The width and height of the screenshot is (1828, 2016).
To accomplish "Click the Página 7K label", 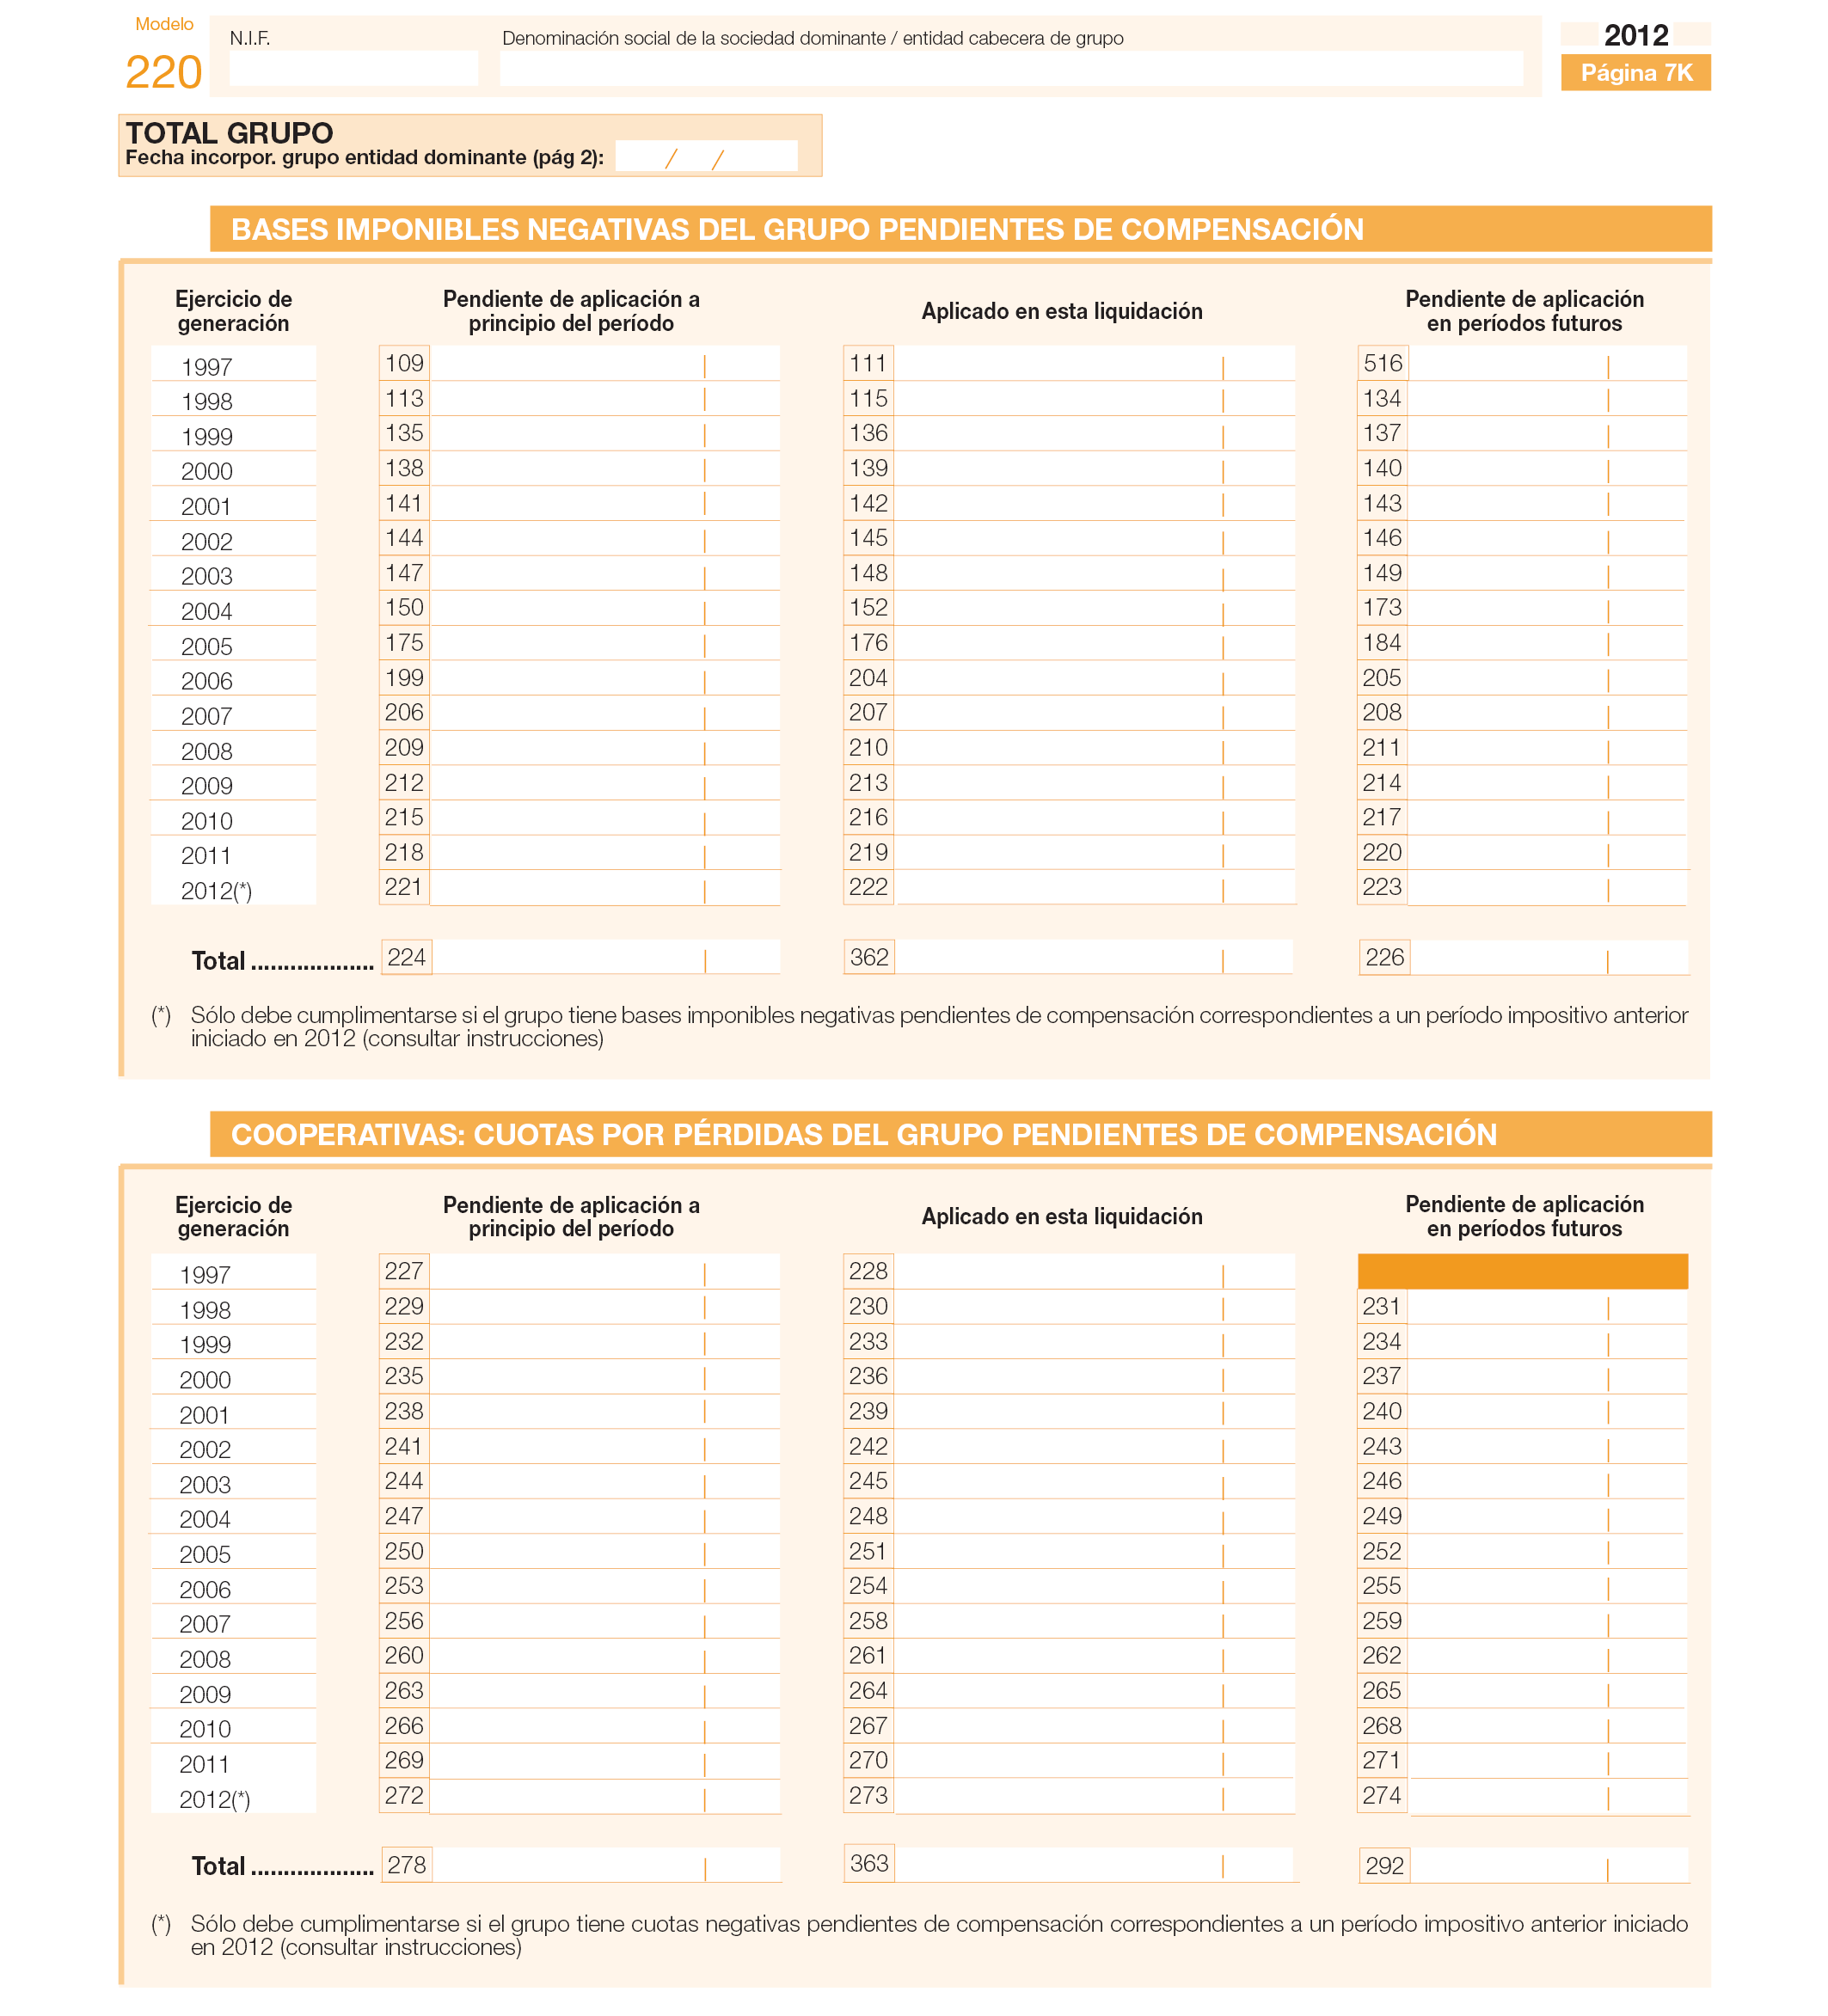I will 1636,73.
